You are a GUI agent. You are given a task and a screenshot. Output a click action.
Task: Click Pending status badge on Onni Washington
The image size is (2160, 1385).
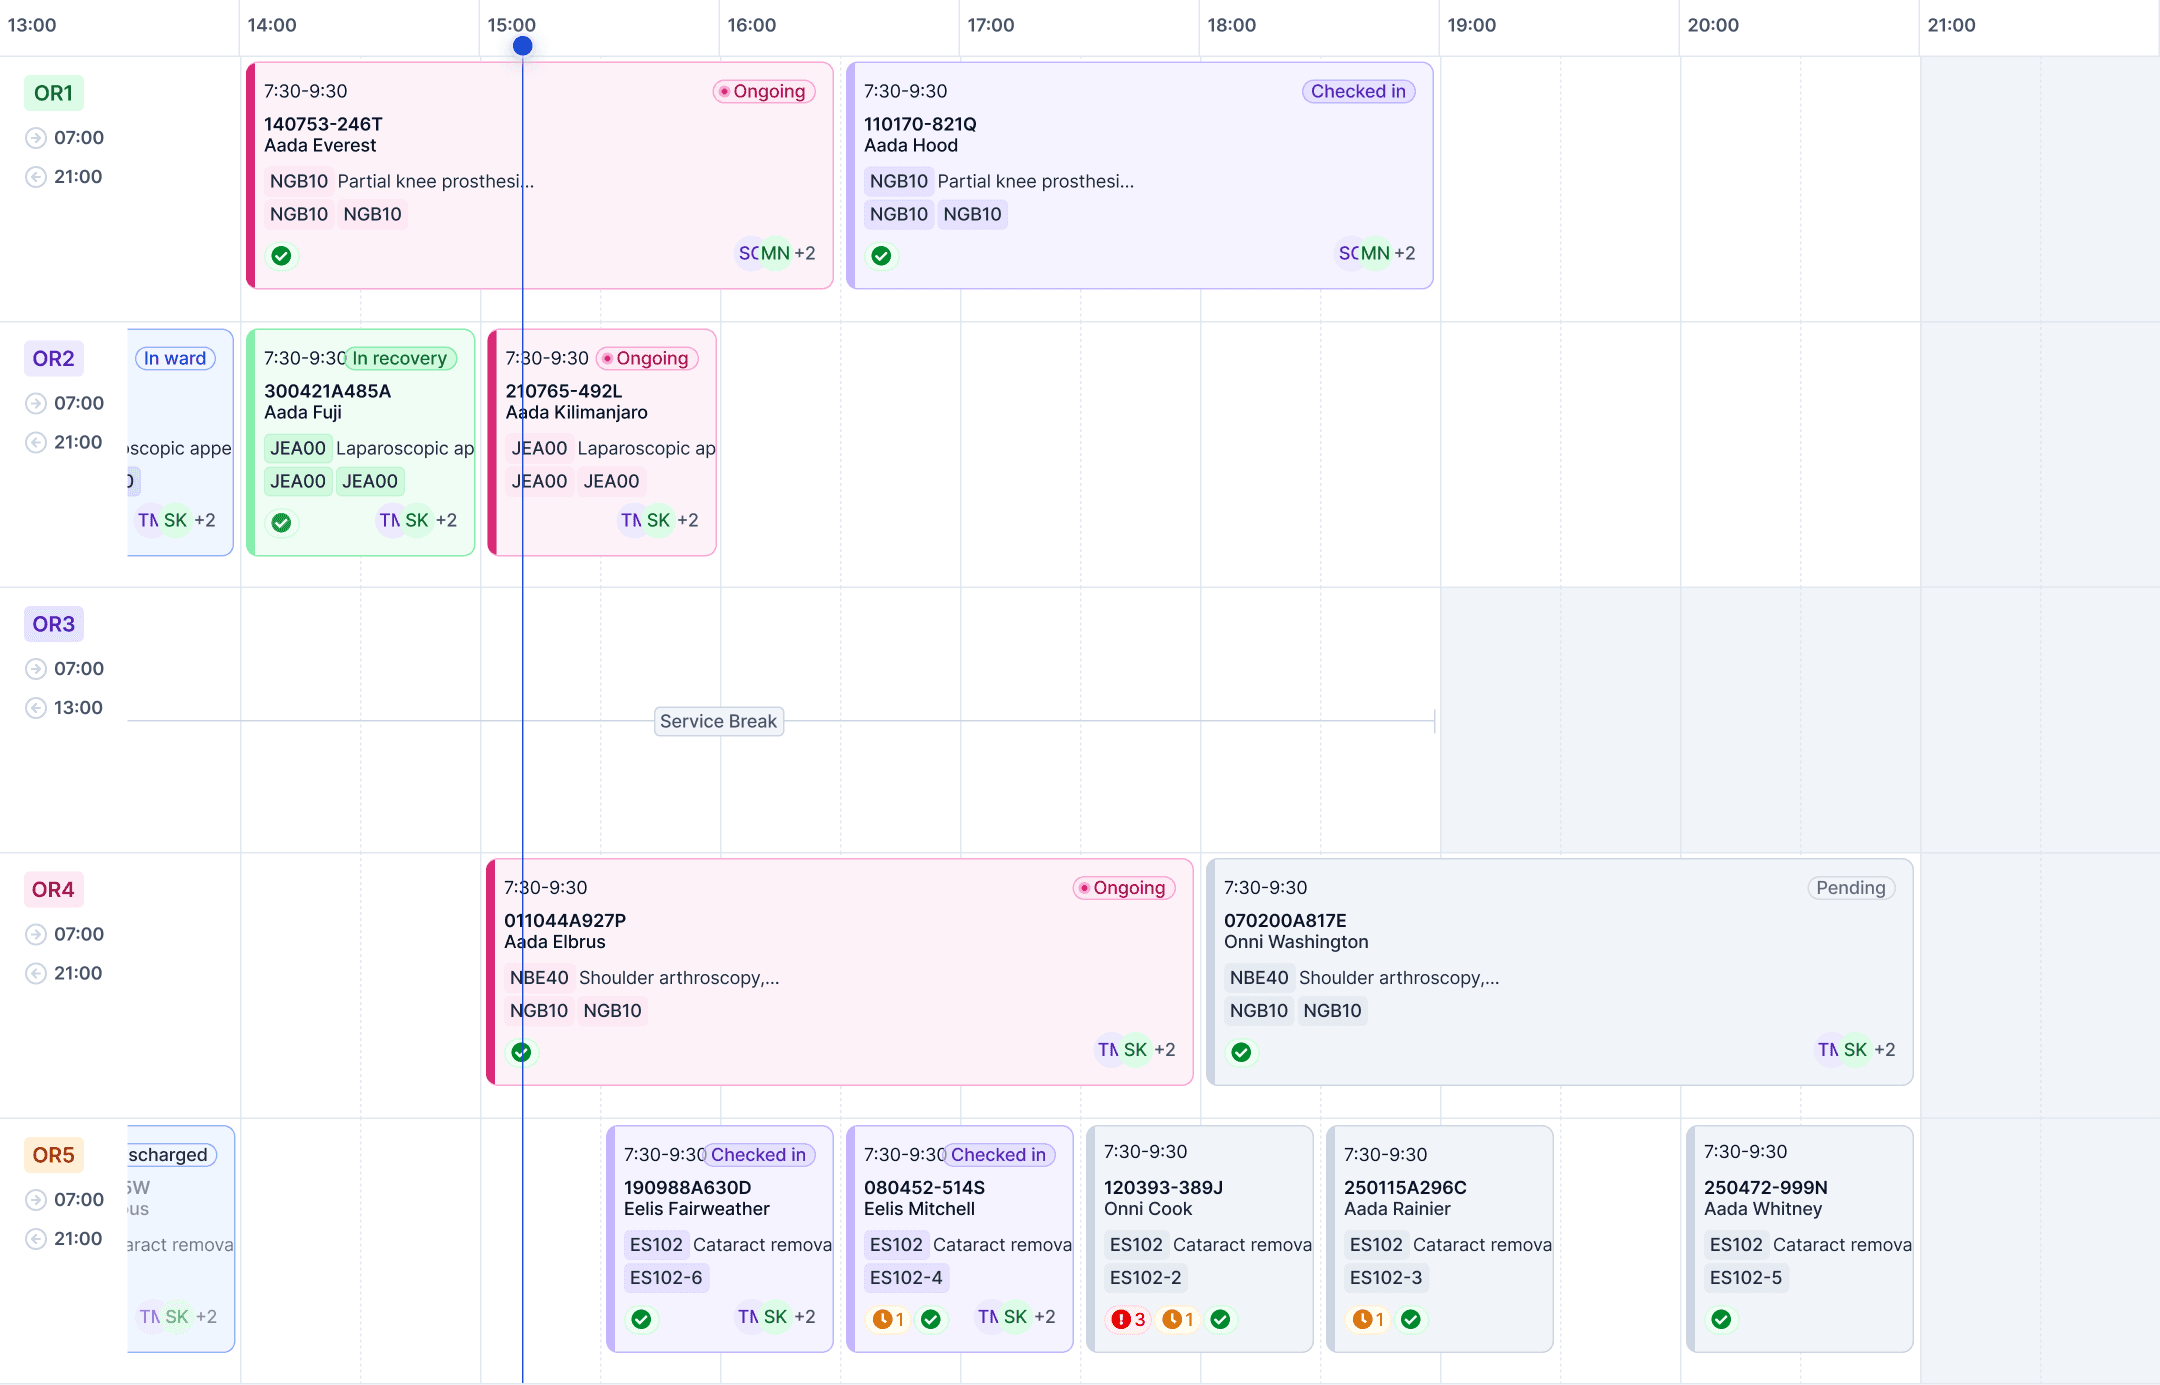coord(1850,888)
